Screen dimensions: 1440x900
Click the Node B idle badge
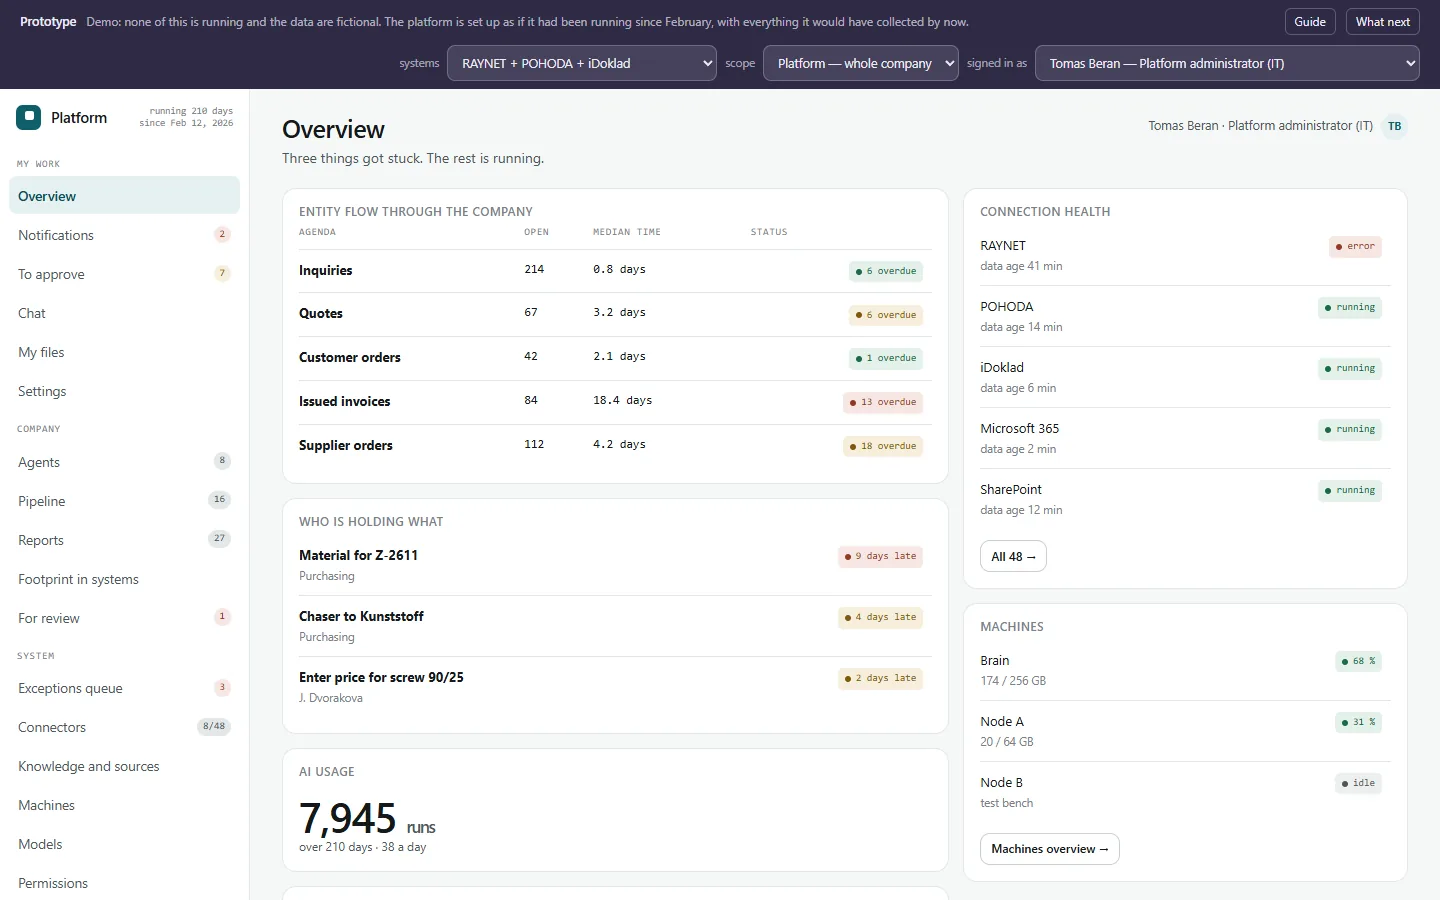[1358, 784]
